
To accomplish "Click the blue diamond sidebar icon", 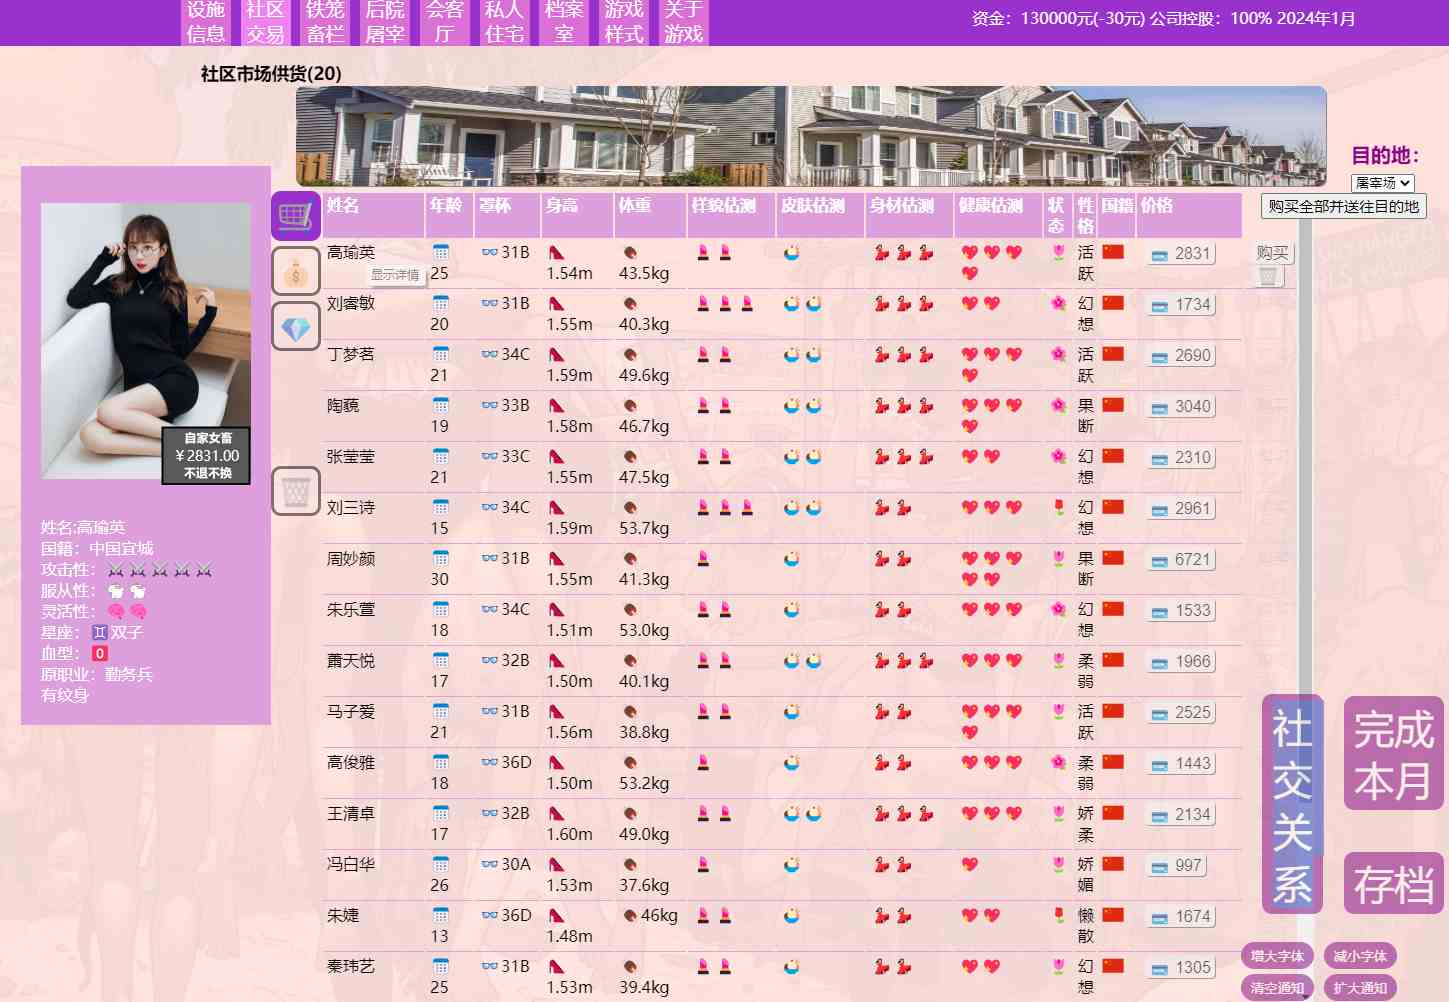I will click(x=296, y=326).
